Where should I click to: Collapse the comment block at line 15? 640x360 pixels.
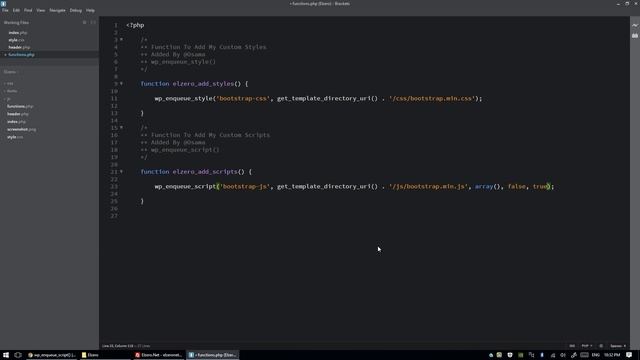(x=121, y=128)
